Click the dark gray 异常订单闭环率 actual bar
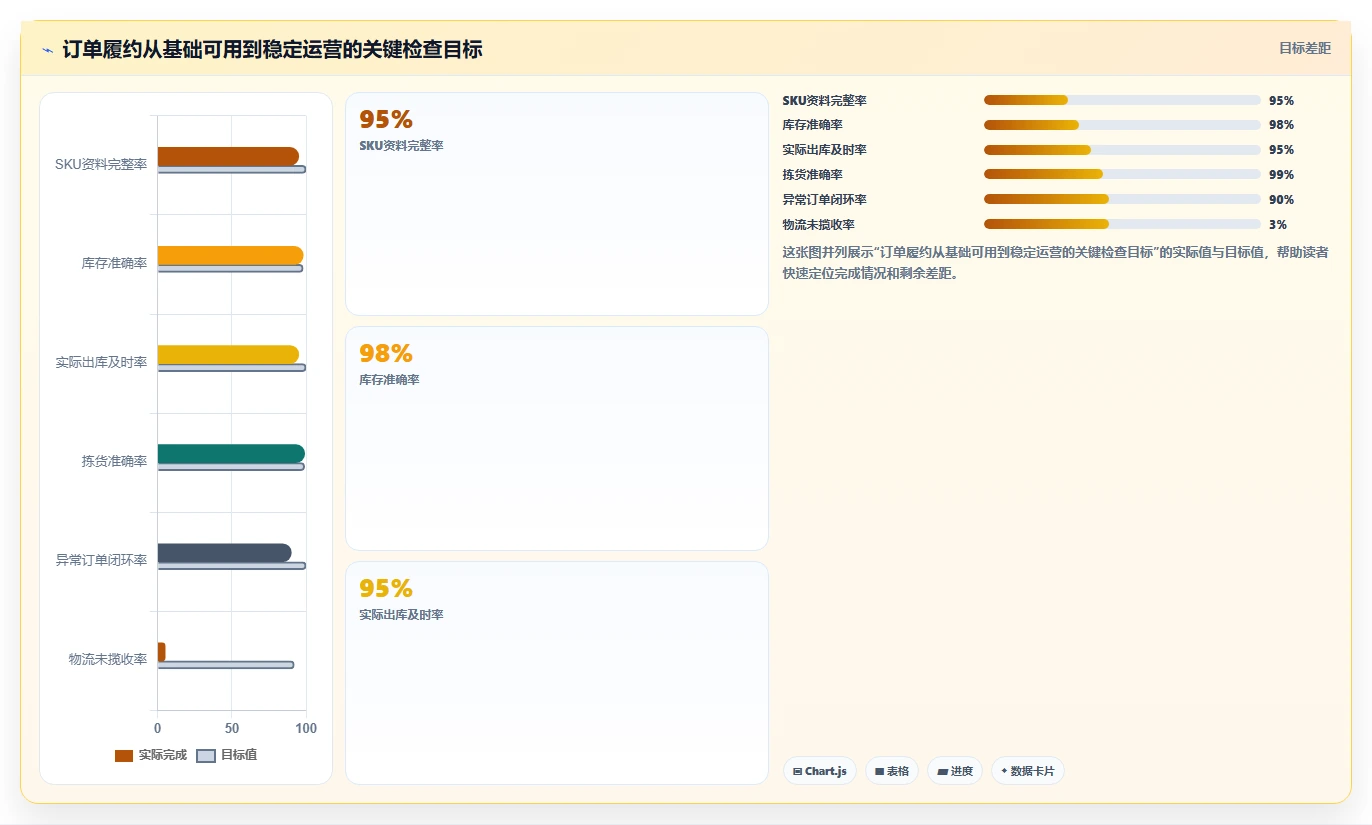 225,553
